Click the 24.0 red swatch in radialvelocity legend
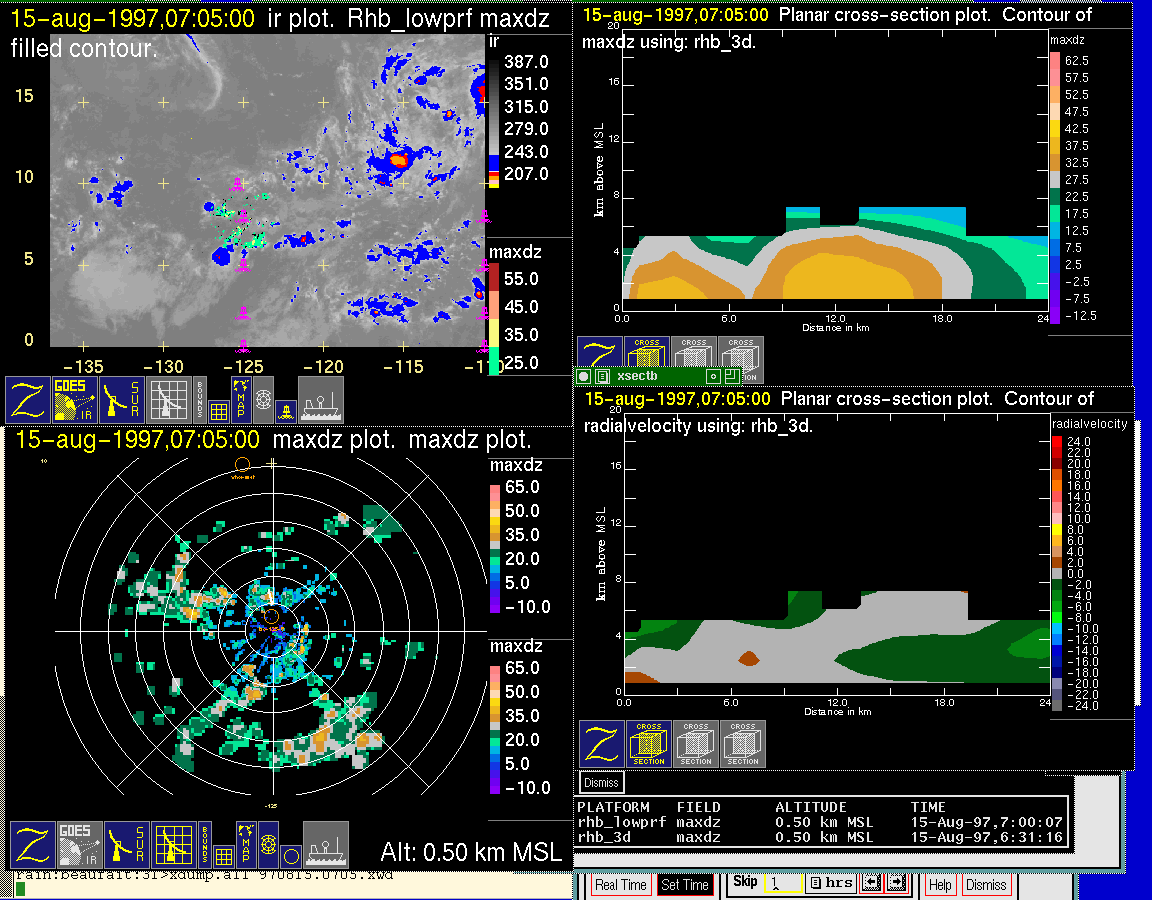 tap(1056, 441)
